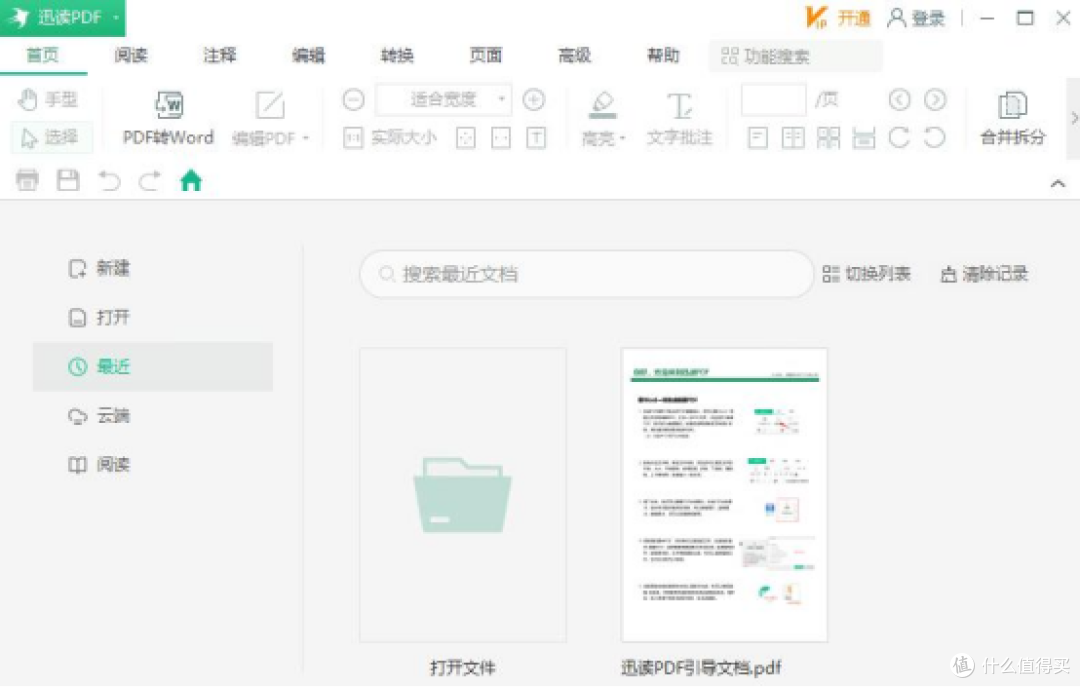The height and width of the screenshot is (688, 1080).
Task: Open the 页面 tab
Action: point(486,55)
